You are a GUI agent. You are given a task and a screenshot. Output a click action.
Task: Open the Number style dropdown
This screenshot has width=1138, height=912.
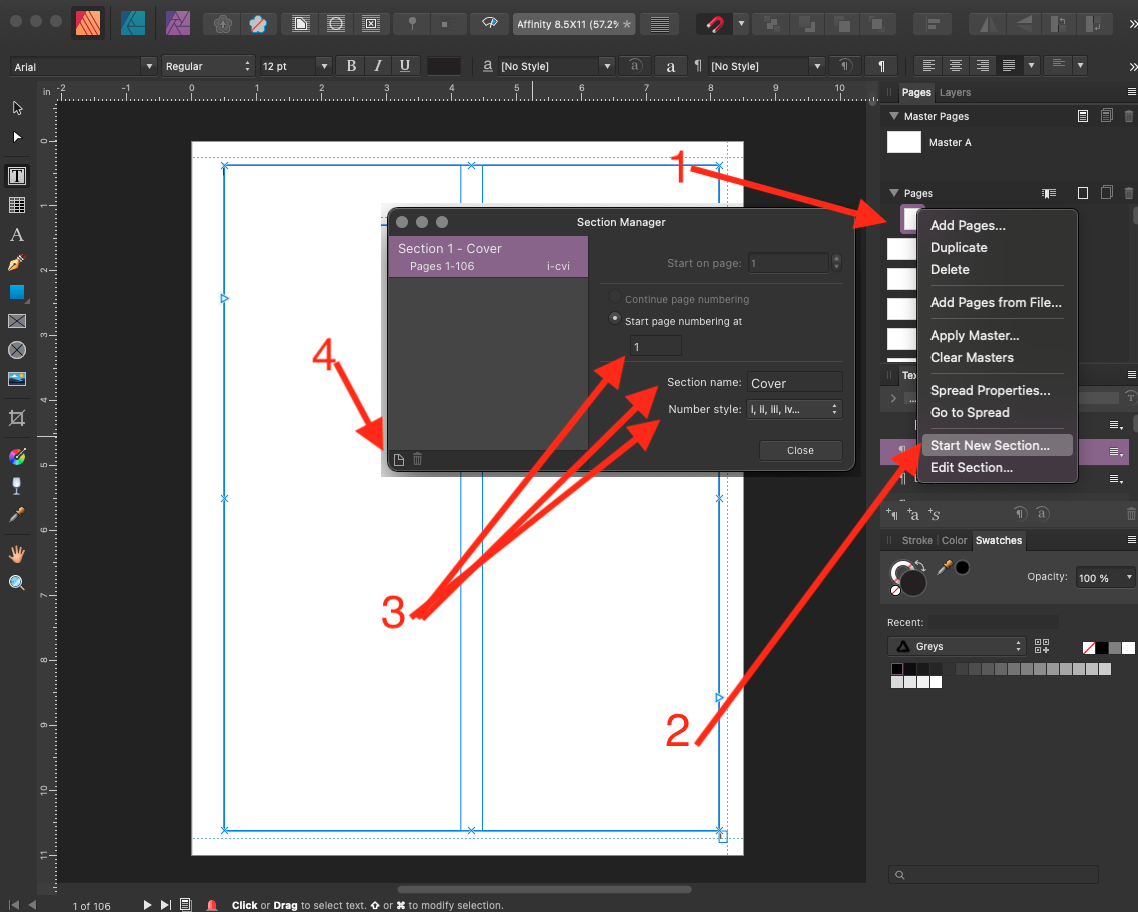point(794,409)
